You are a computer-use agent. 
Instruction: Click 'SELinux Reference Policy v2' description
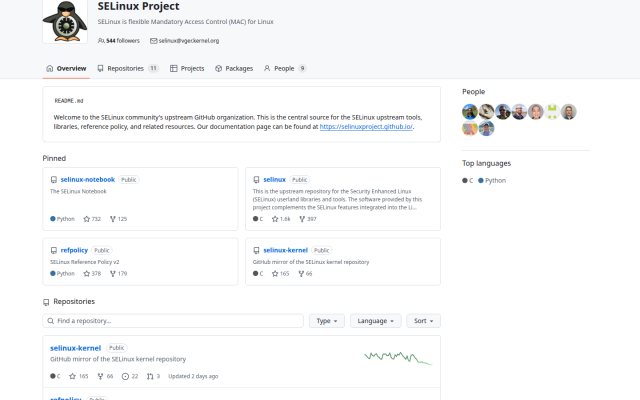point(84,262)
